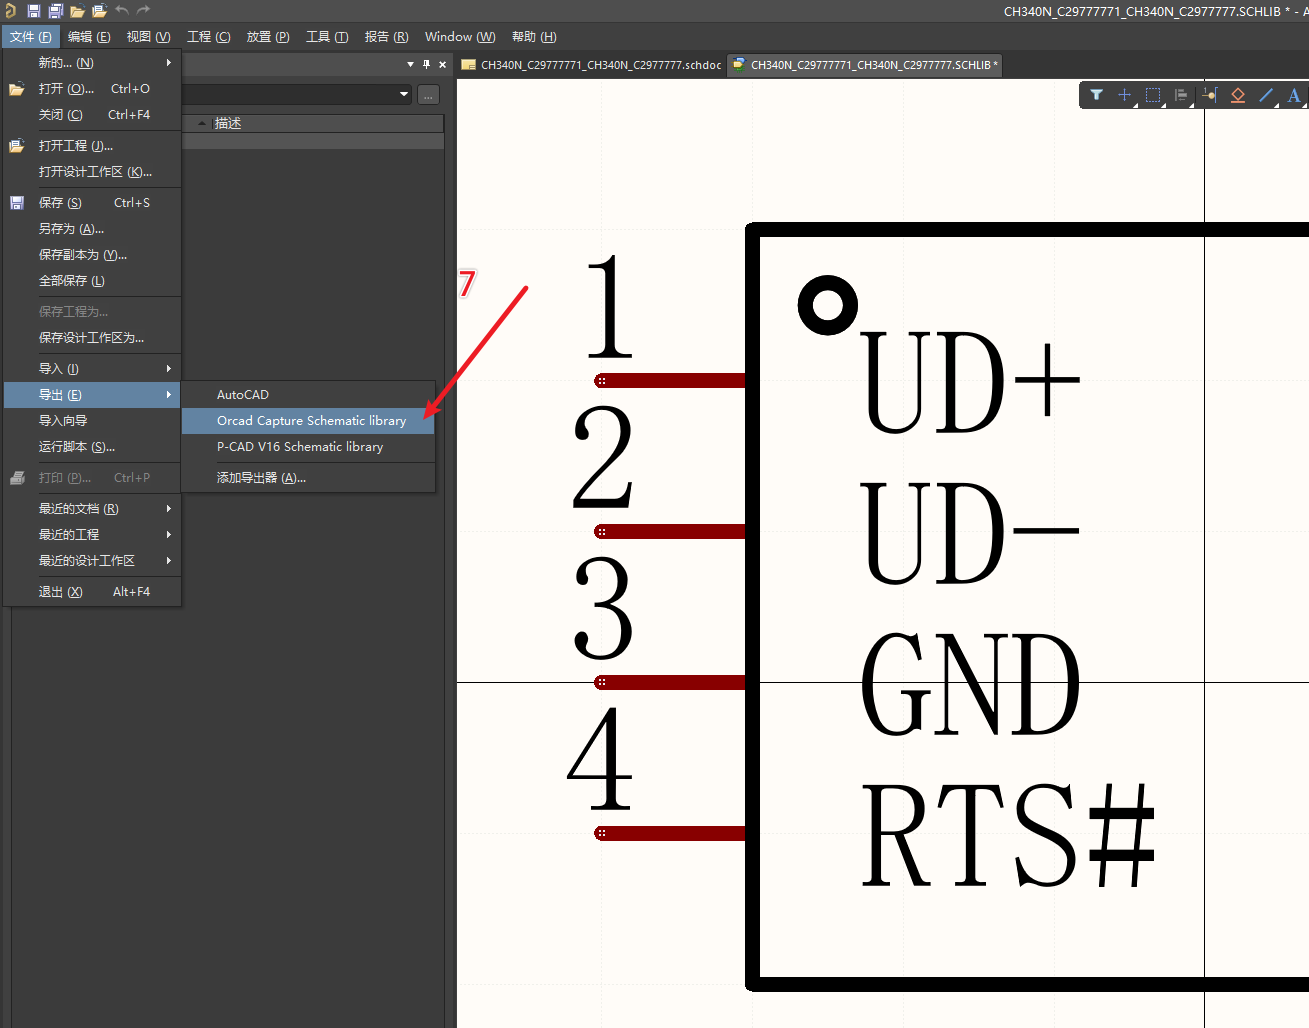Click the open document folder icon in title bar
Viewport: 1309px width, 1028px height.
tap(77, 11)
